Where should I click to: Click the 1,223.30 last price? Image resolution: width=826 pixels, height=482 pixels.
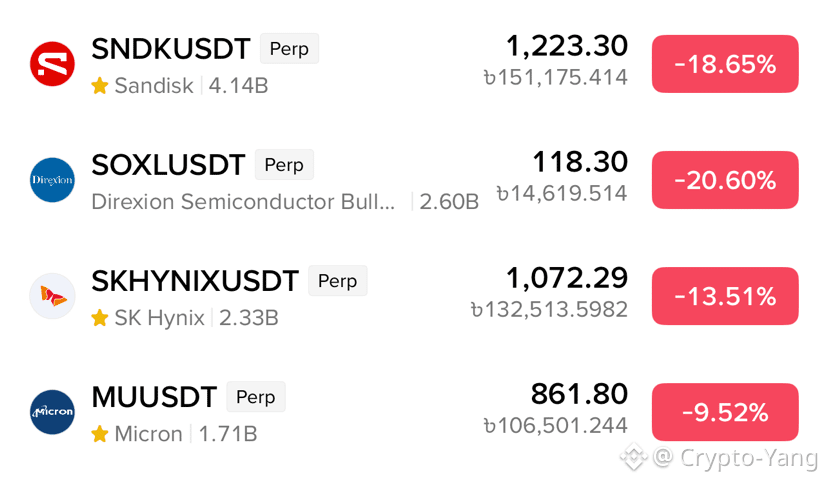point(567,46)
